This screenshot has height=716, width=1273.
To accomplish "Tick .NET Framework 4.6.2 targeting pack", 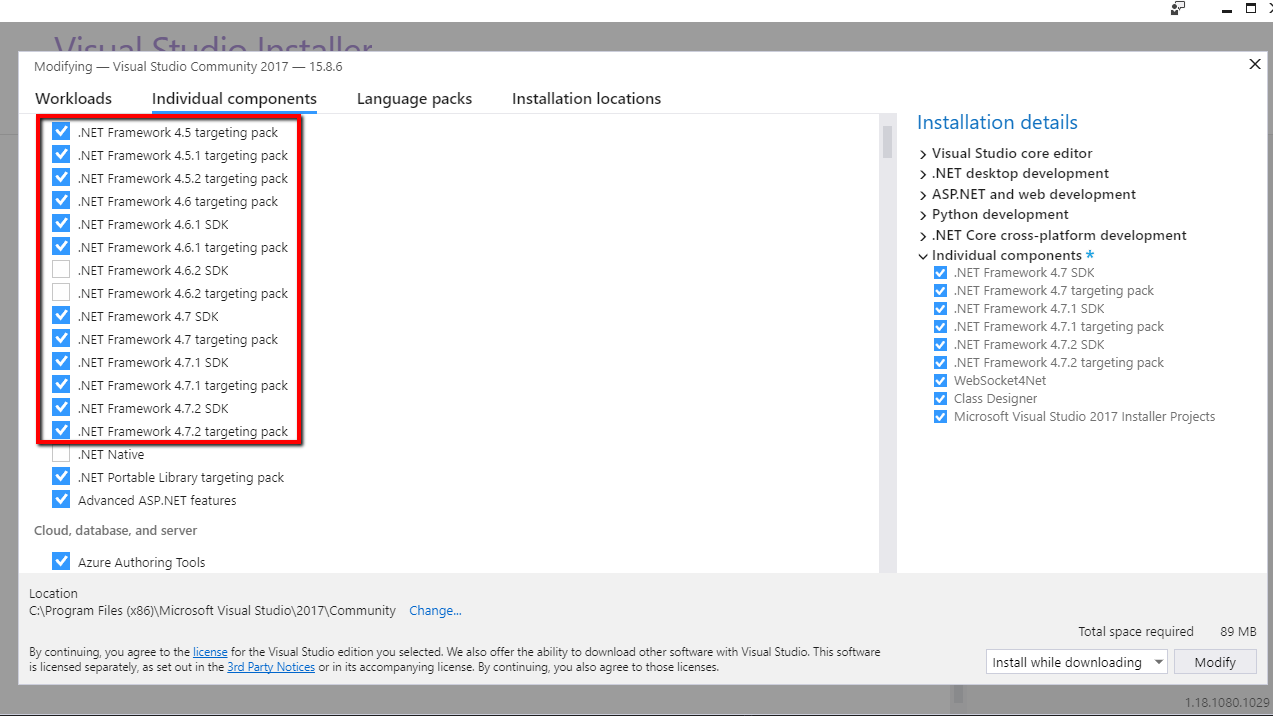I will tap(61, 293).
